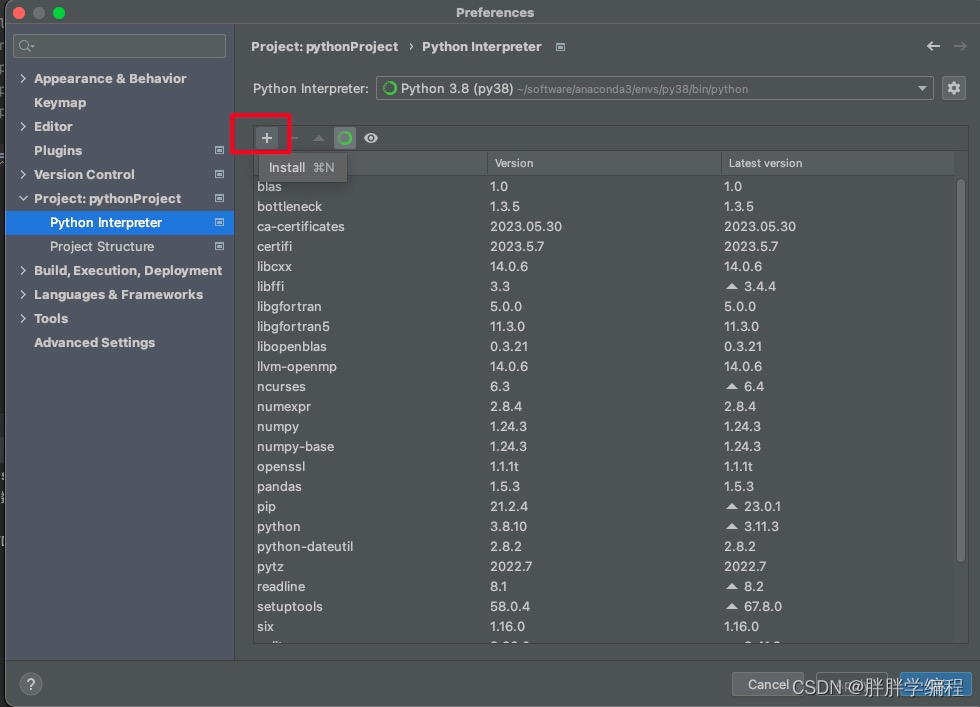
Task: Open the Python Interpreter dropdown list
Action: point(921,88)
